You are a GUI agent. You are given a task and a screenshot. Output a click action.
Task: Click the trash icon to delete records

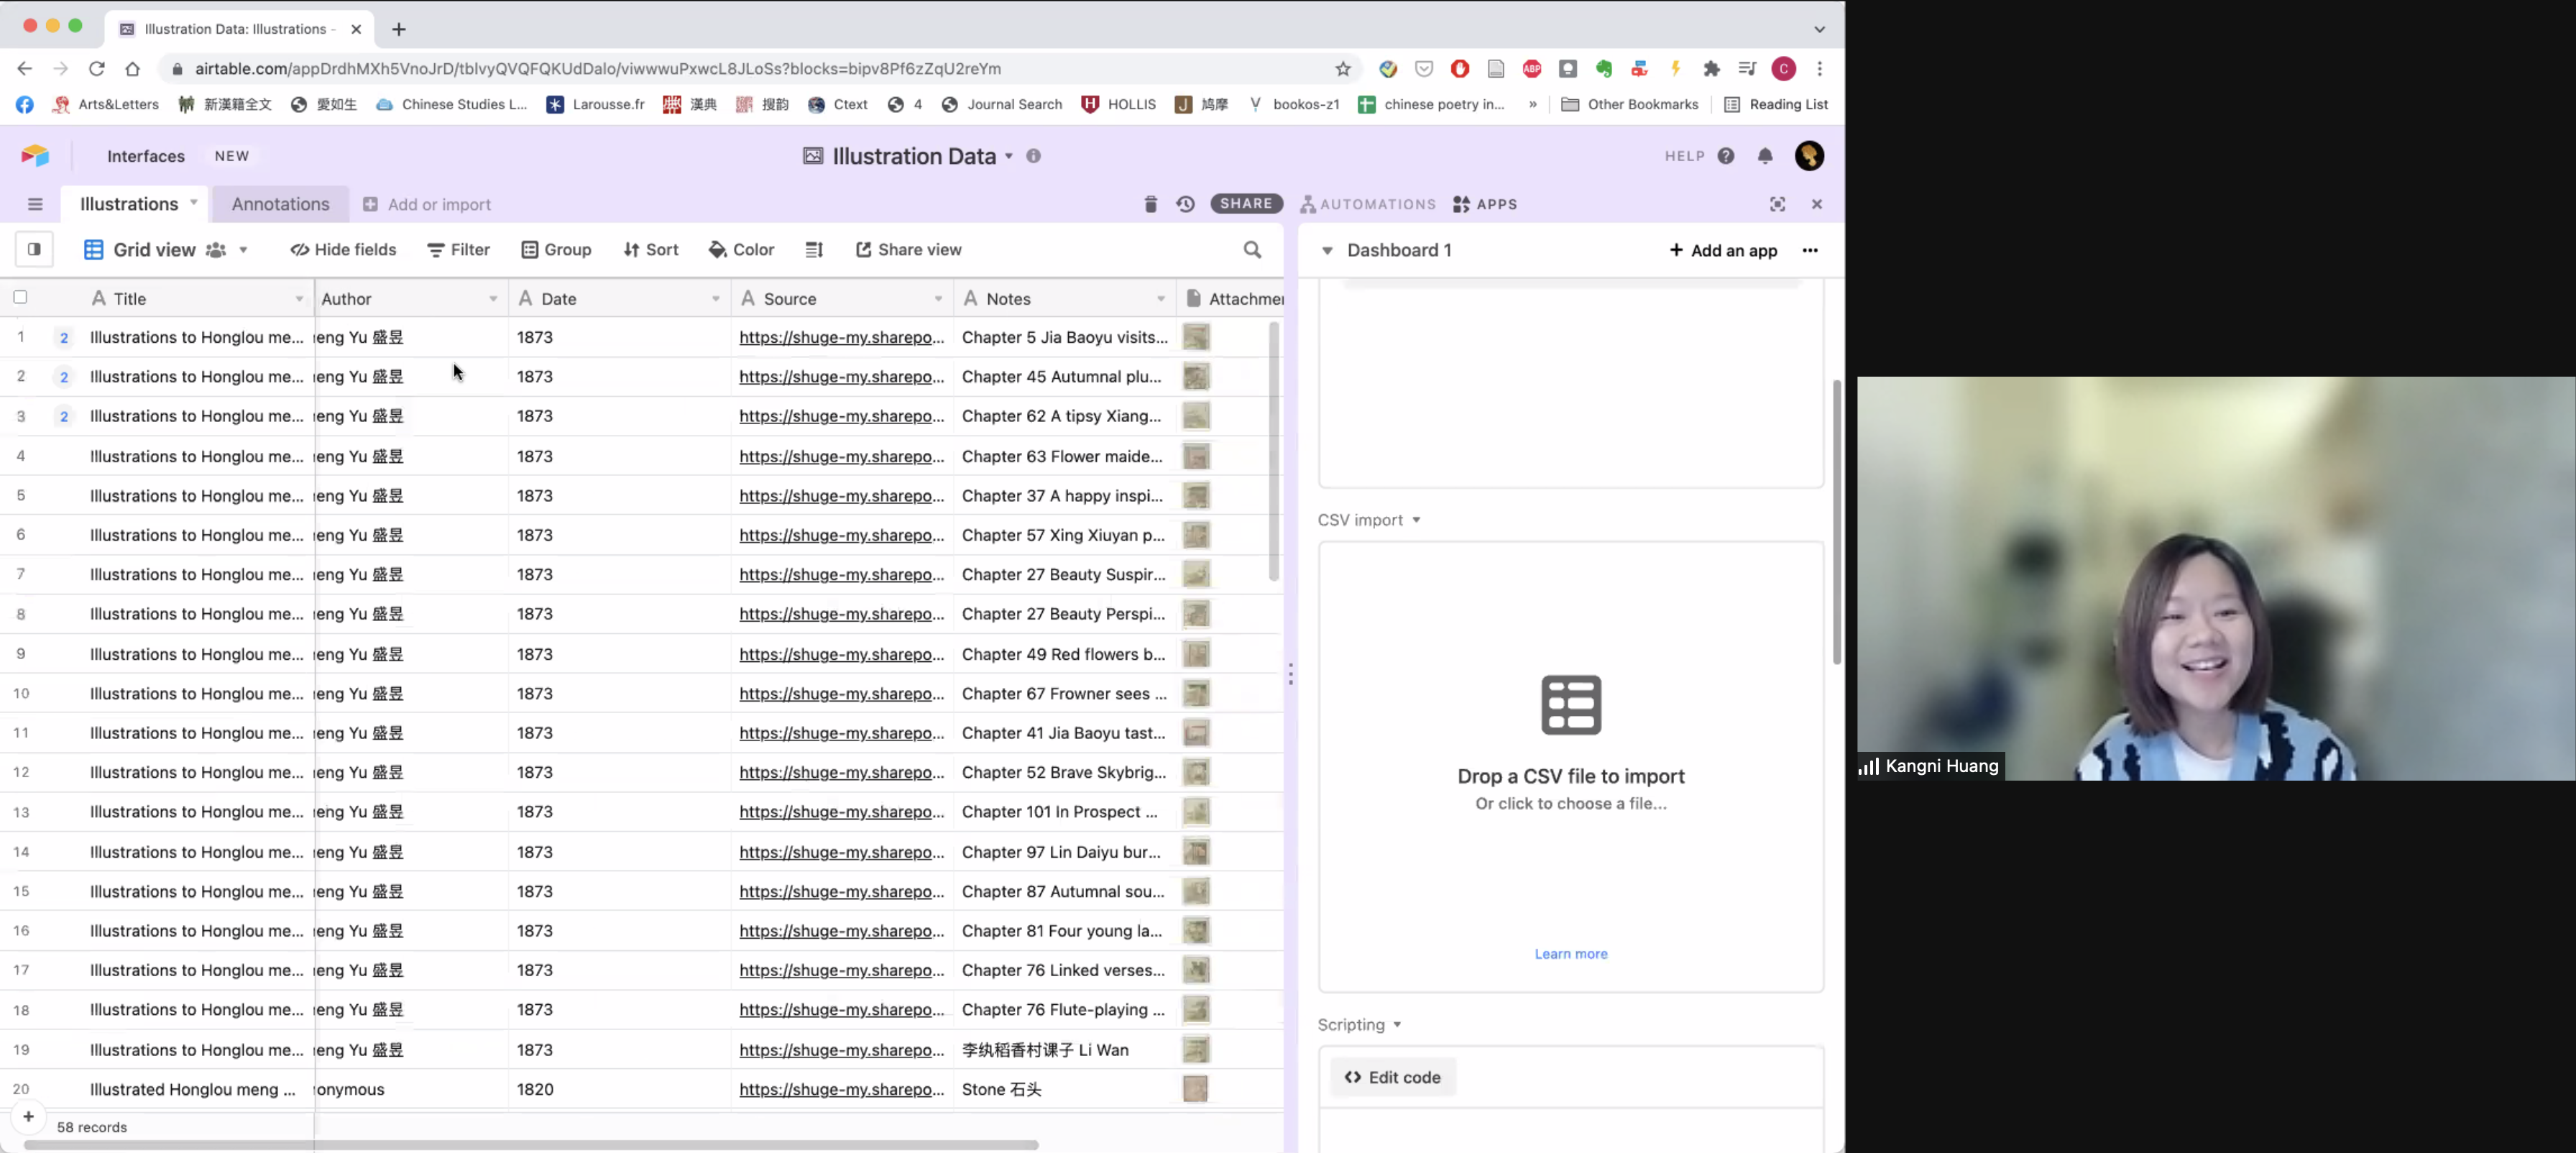[x=1150, y=204]
